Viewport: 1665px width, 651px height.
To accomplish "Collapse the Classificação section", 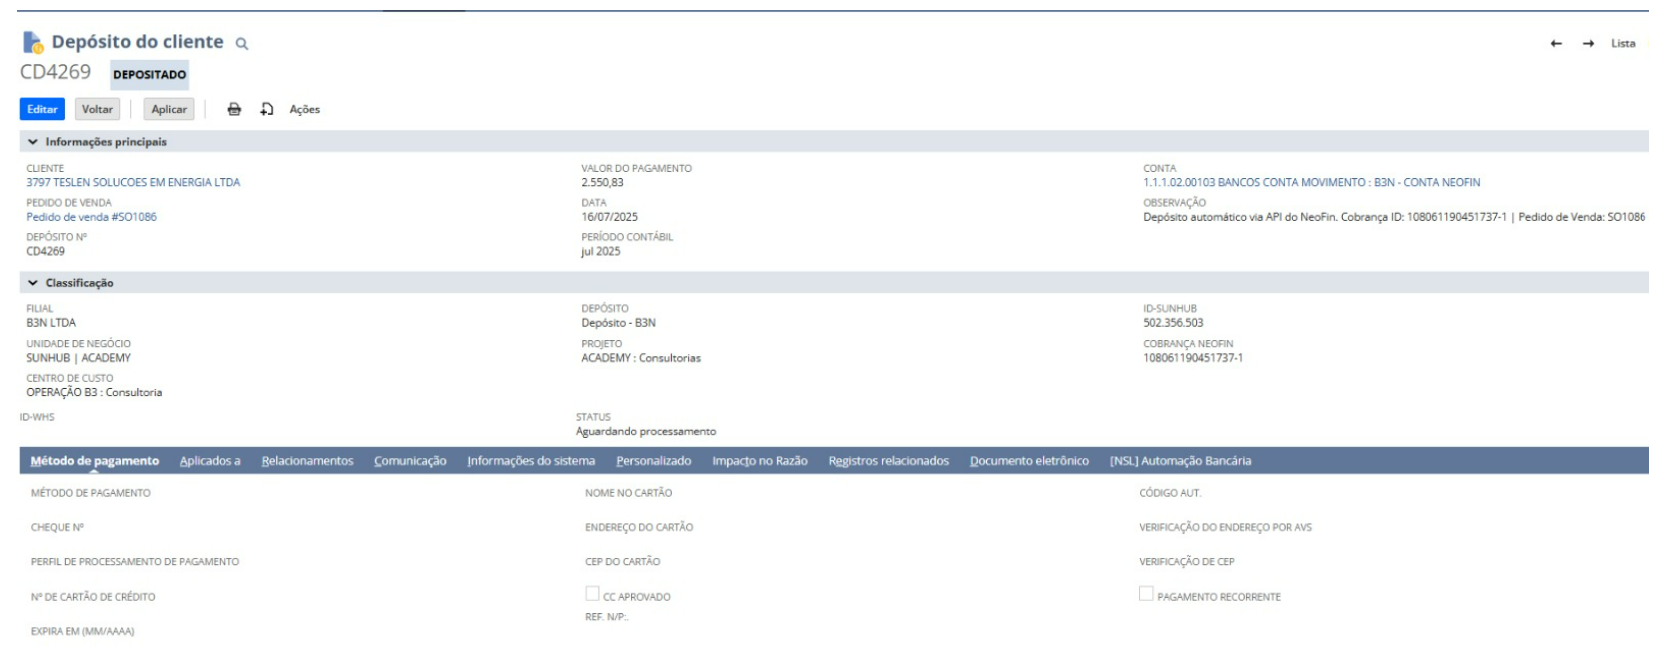I will pyautogui.click(x=33, y=283).
